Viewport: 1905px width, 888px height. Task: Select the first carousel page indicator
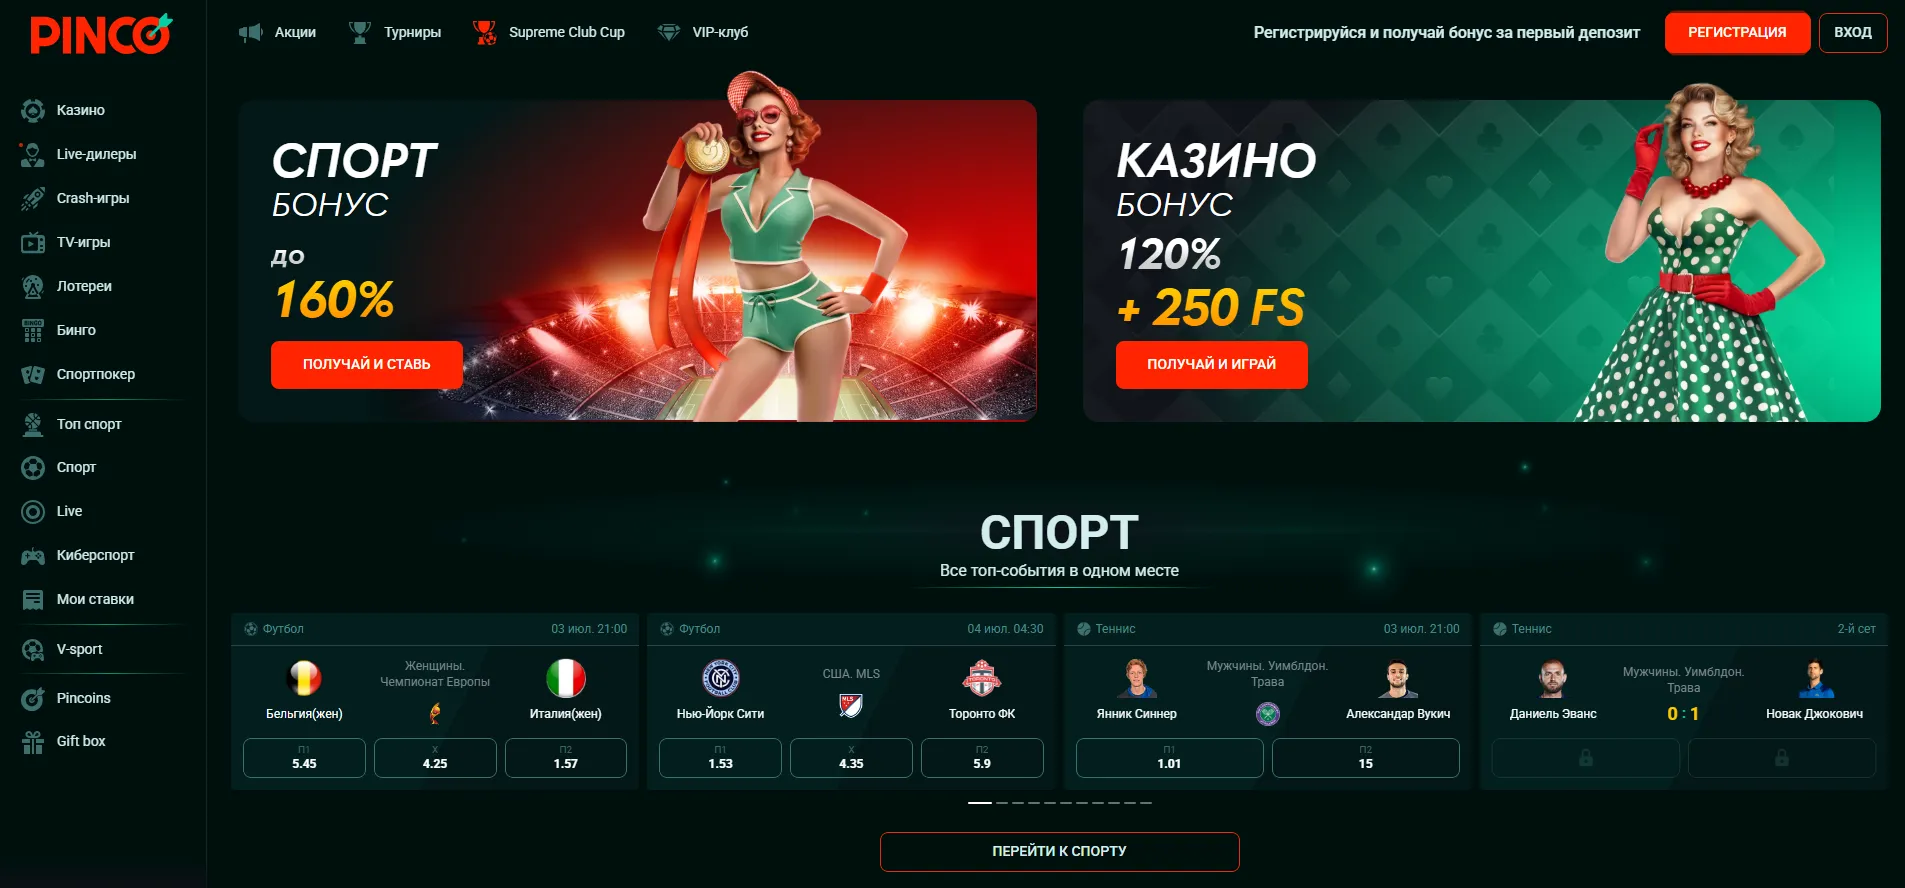pyautogui.click(x=980, y=803)
